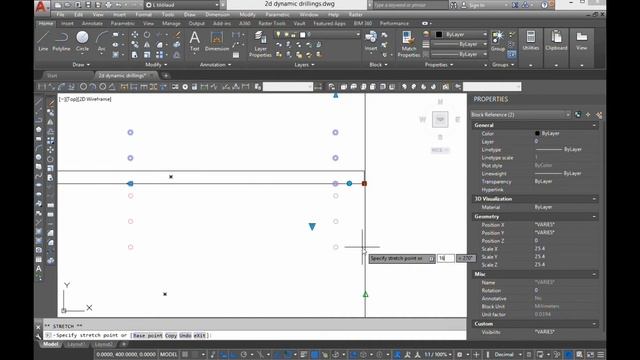Select the Arc tool
The image size is (640, 360).
(x=101, y=41)
